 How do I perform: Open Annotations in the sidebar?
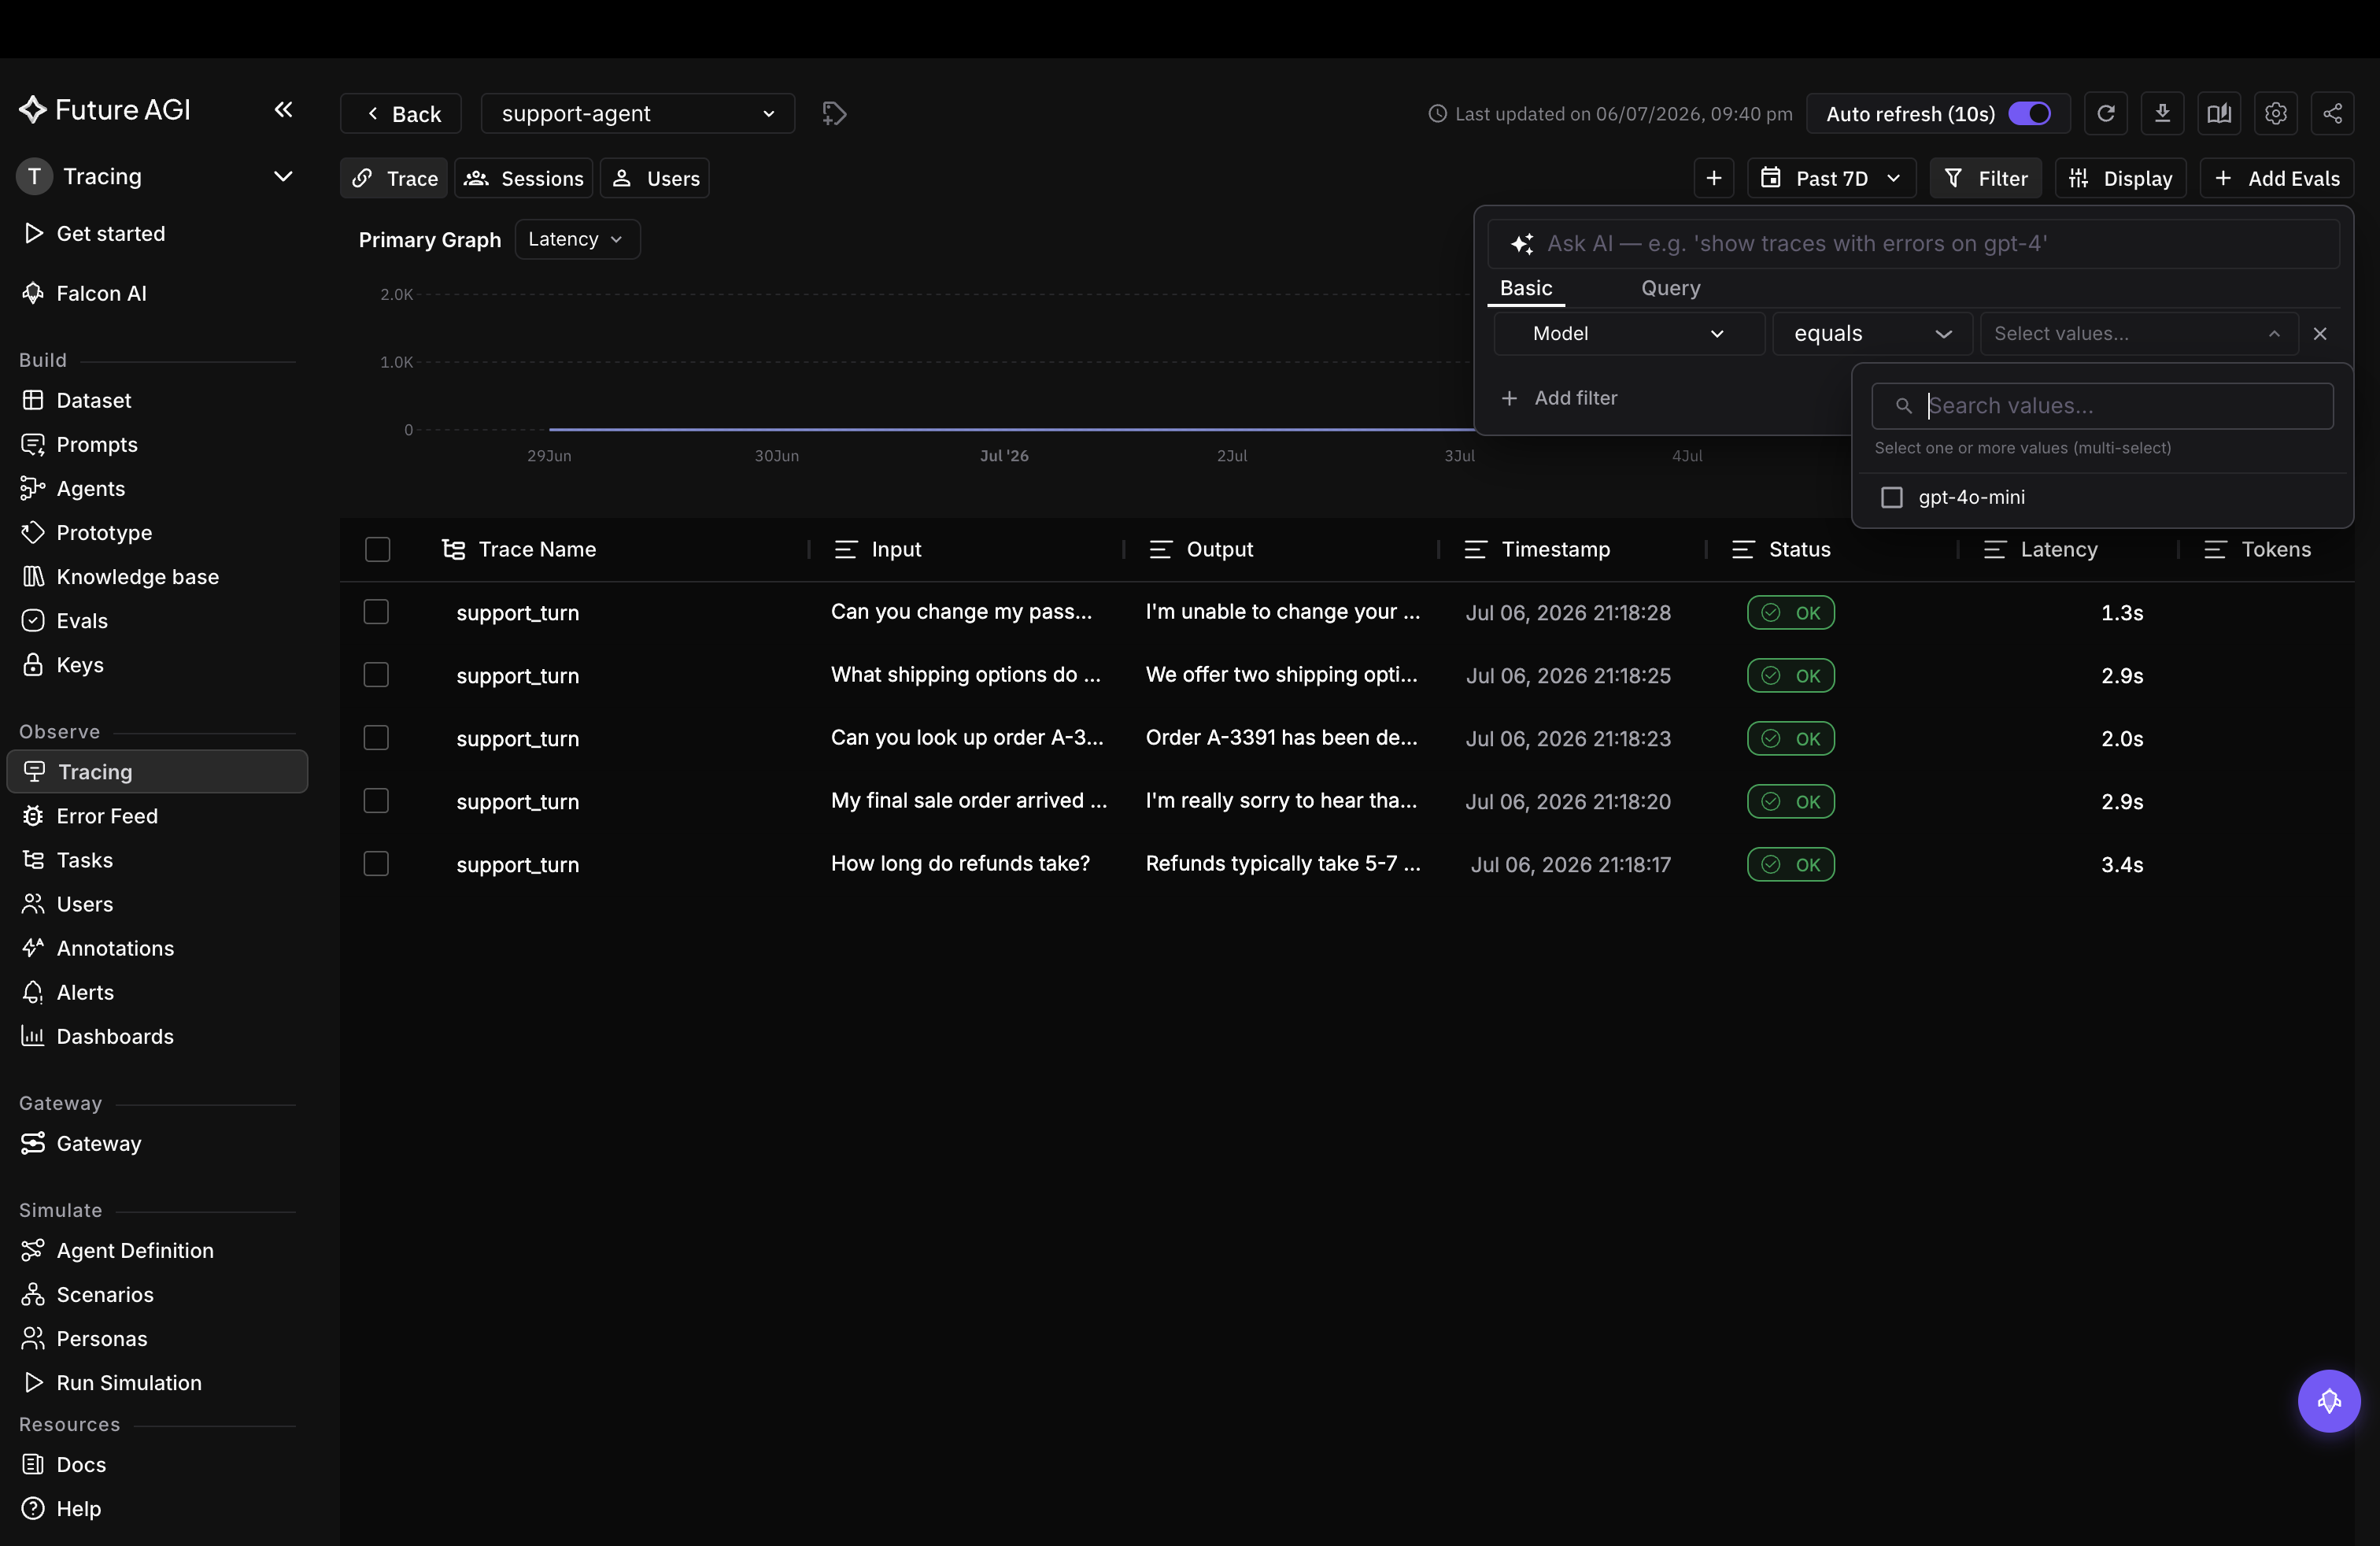click(x=114, y=947)
